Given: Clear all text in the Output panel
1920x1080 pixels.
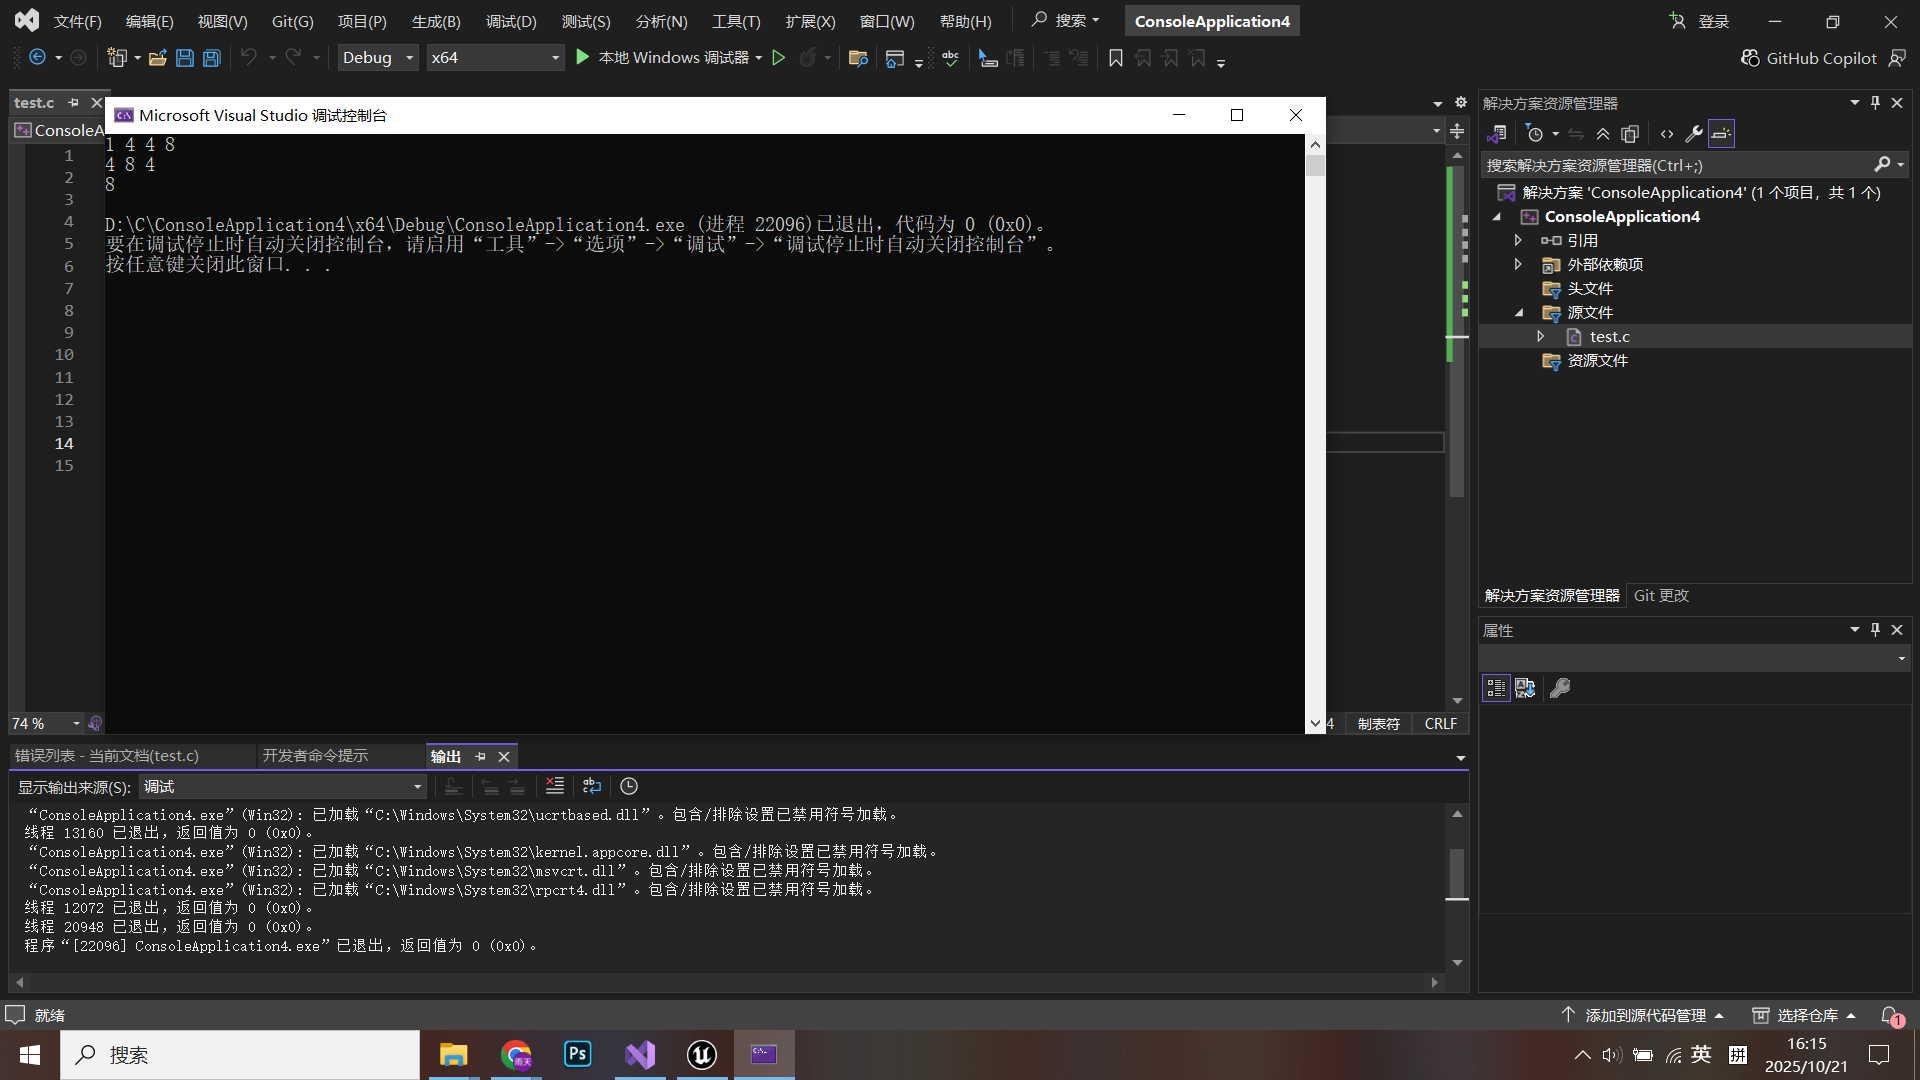Looking at the screenshot, I should 555,786.
